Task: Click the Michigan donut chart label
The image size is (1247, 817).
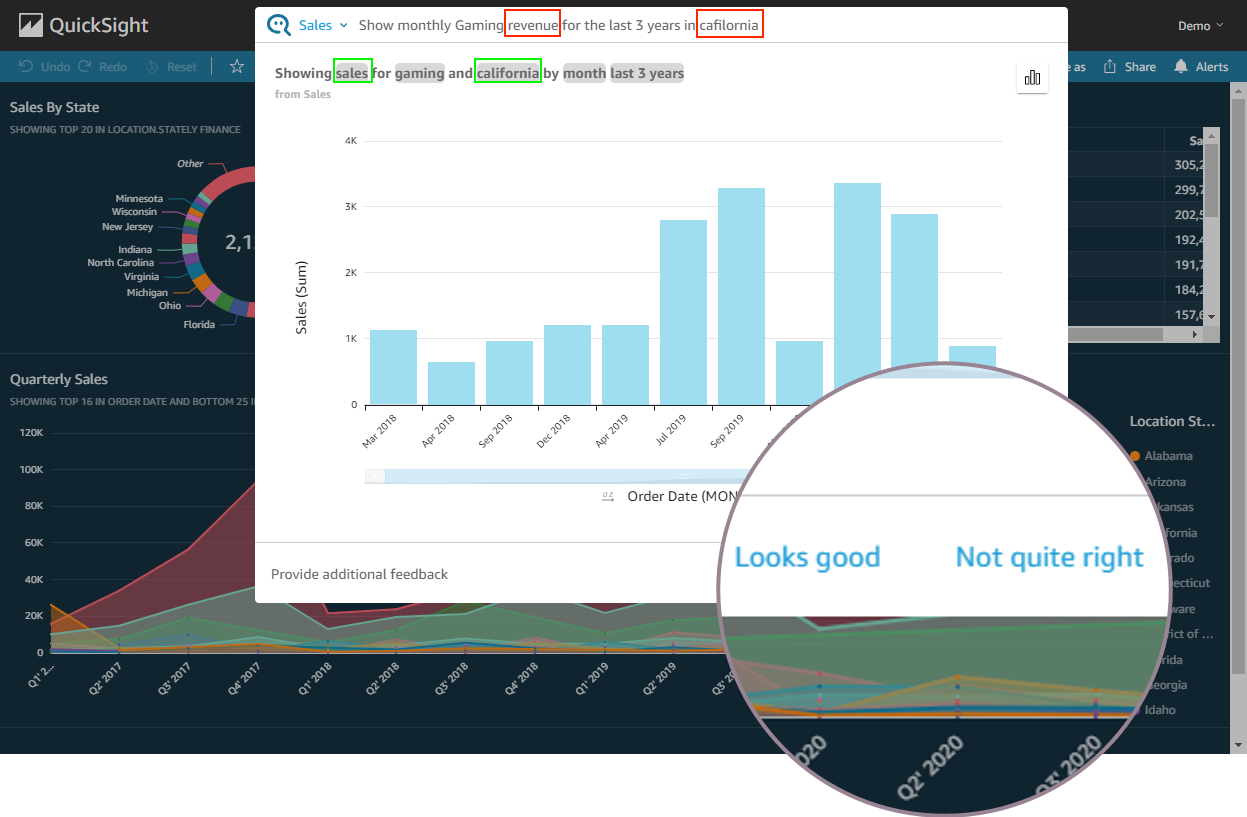Action: click(147, 293)
